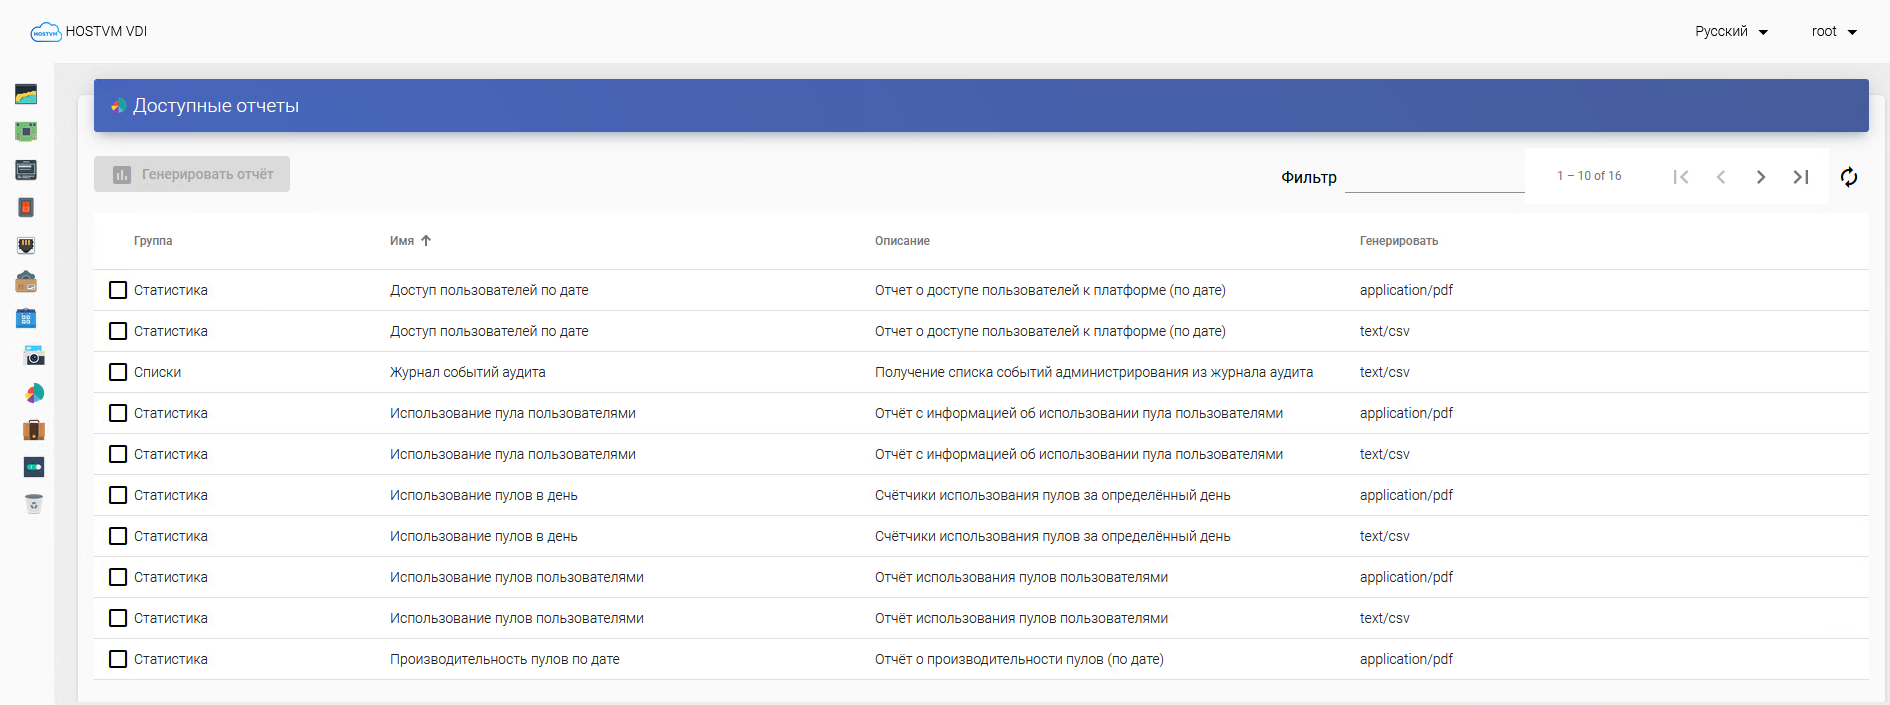Click description Отчёт о производительности пулов (по дате)
This screenshot has width=1890, height=705.
1019,659
